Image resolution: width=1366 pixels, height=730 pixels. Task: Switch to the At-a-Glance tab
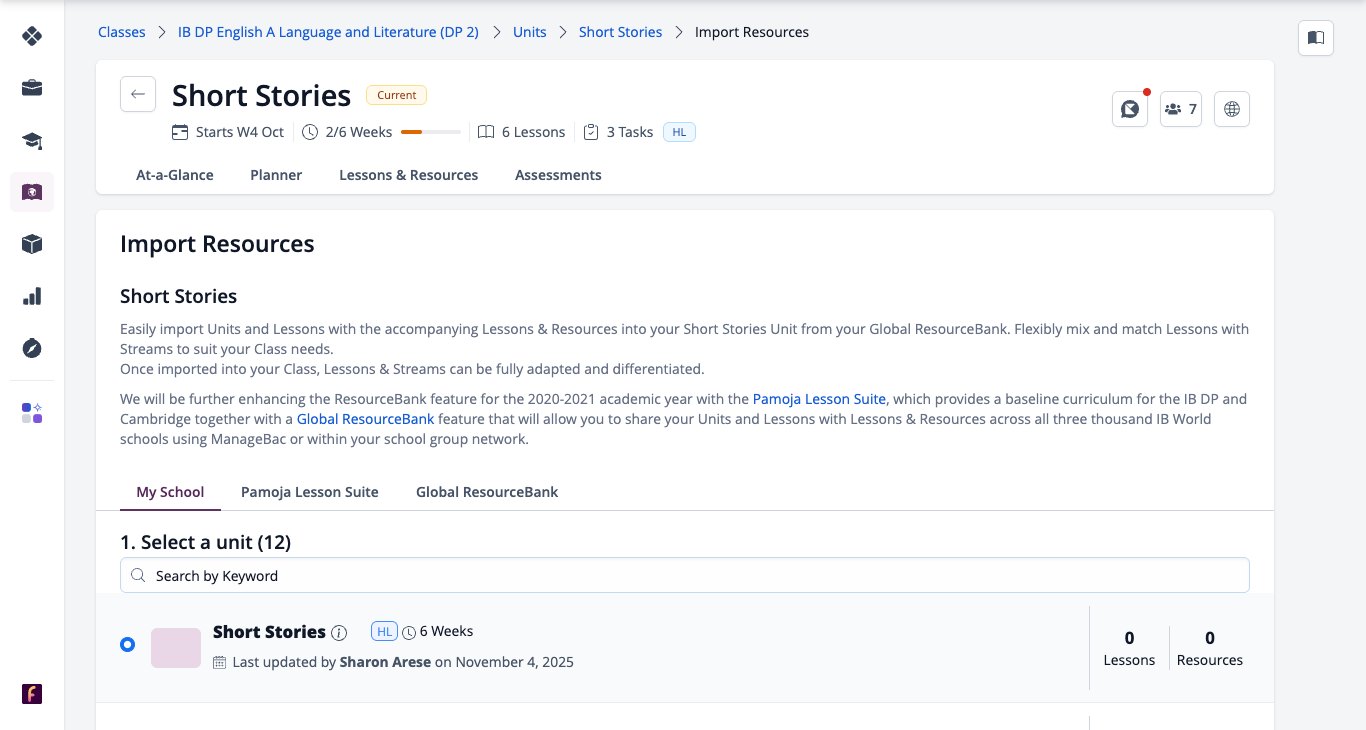click(175, 175)
